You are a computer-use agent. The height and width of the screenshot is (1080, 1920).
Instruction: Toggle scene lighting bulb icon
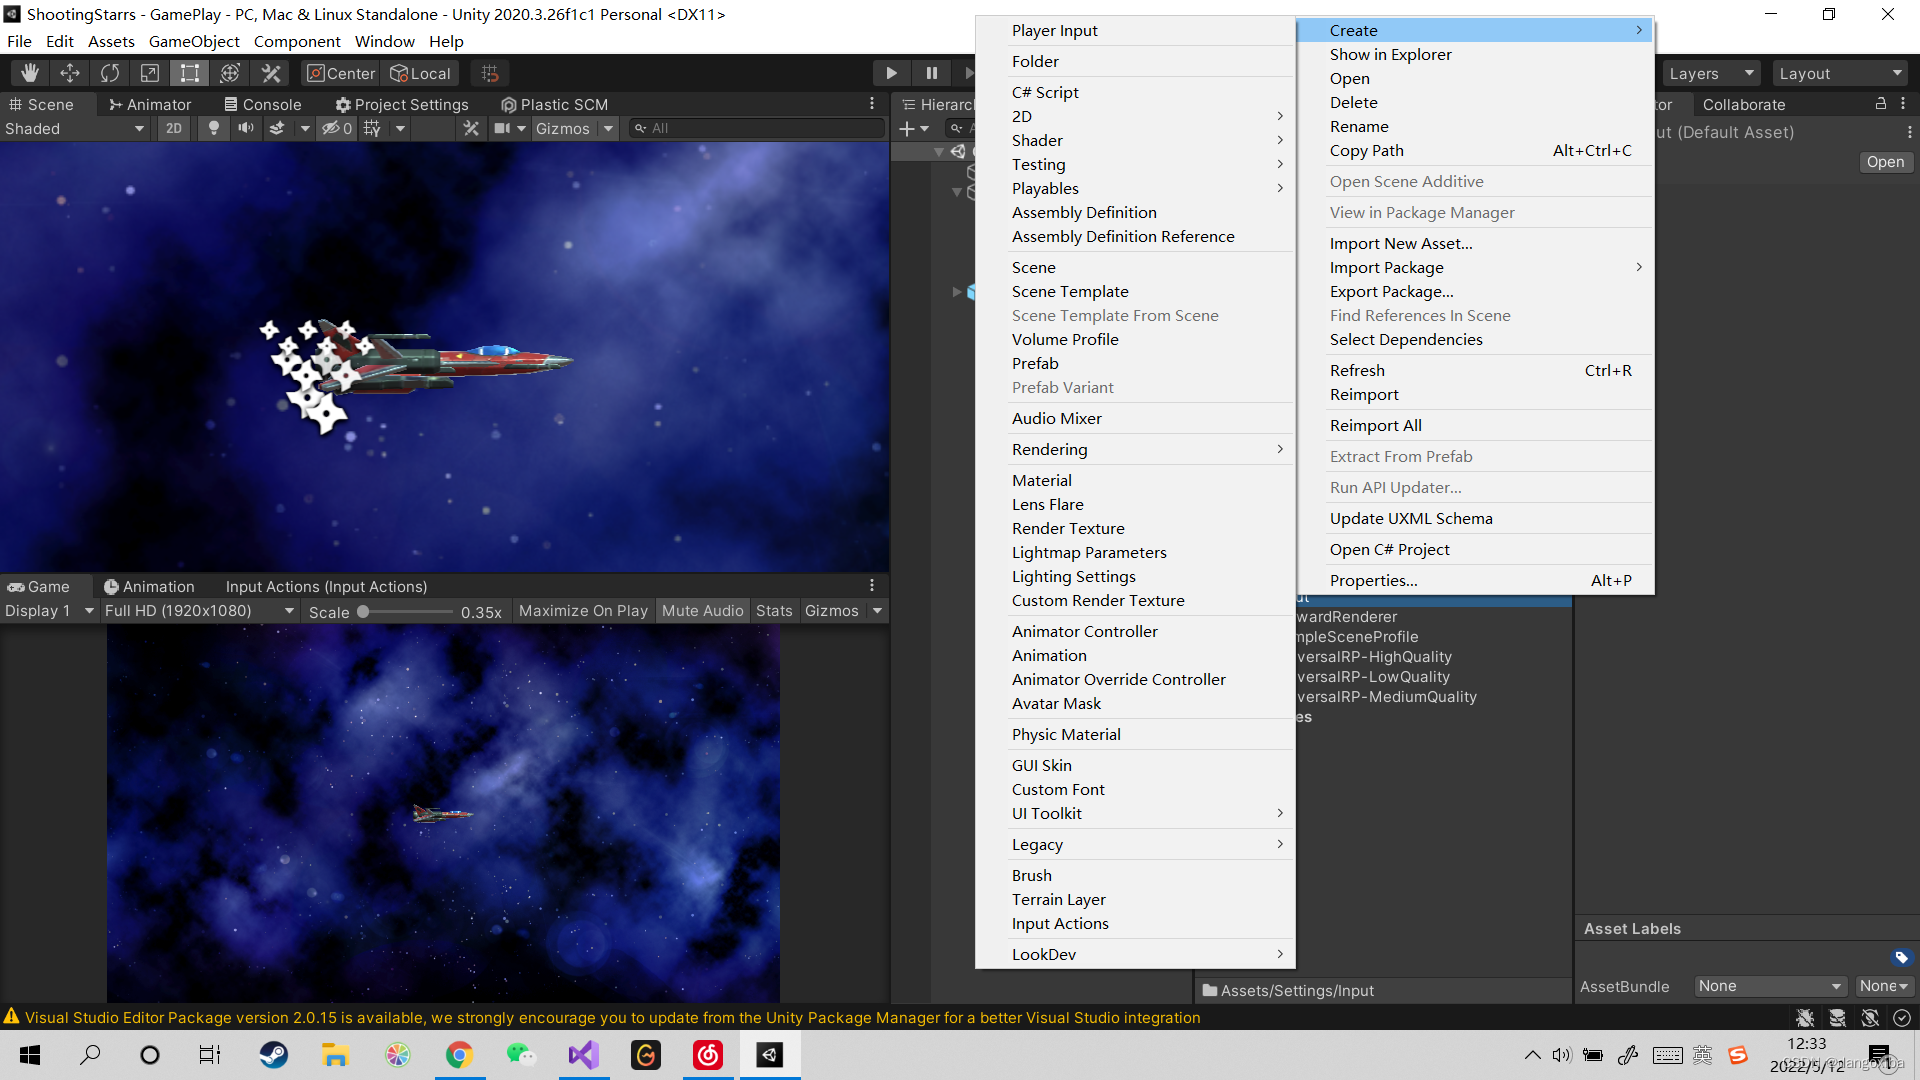213,128
